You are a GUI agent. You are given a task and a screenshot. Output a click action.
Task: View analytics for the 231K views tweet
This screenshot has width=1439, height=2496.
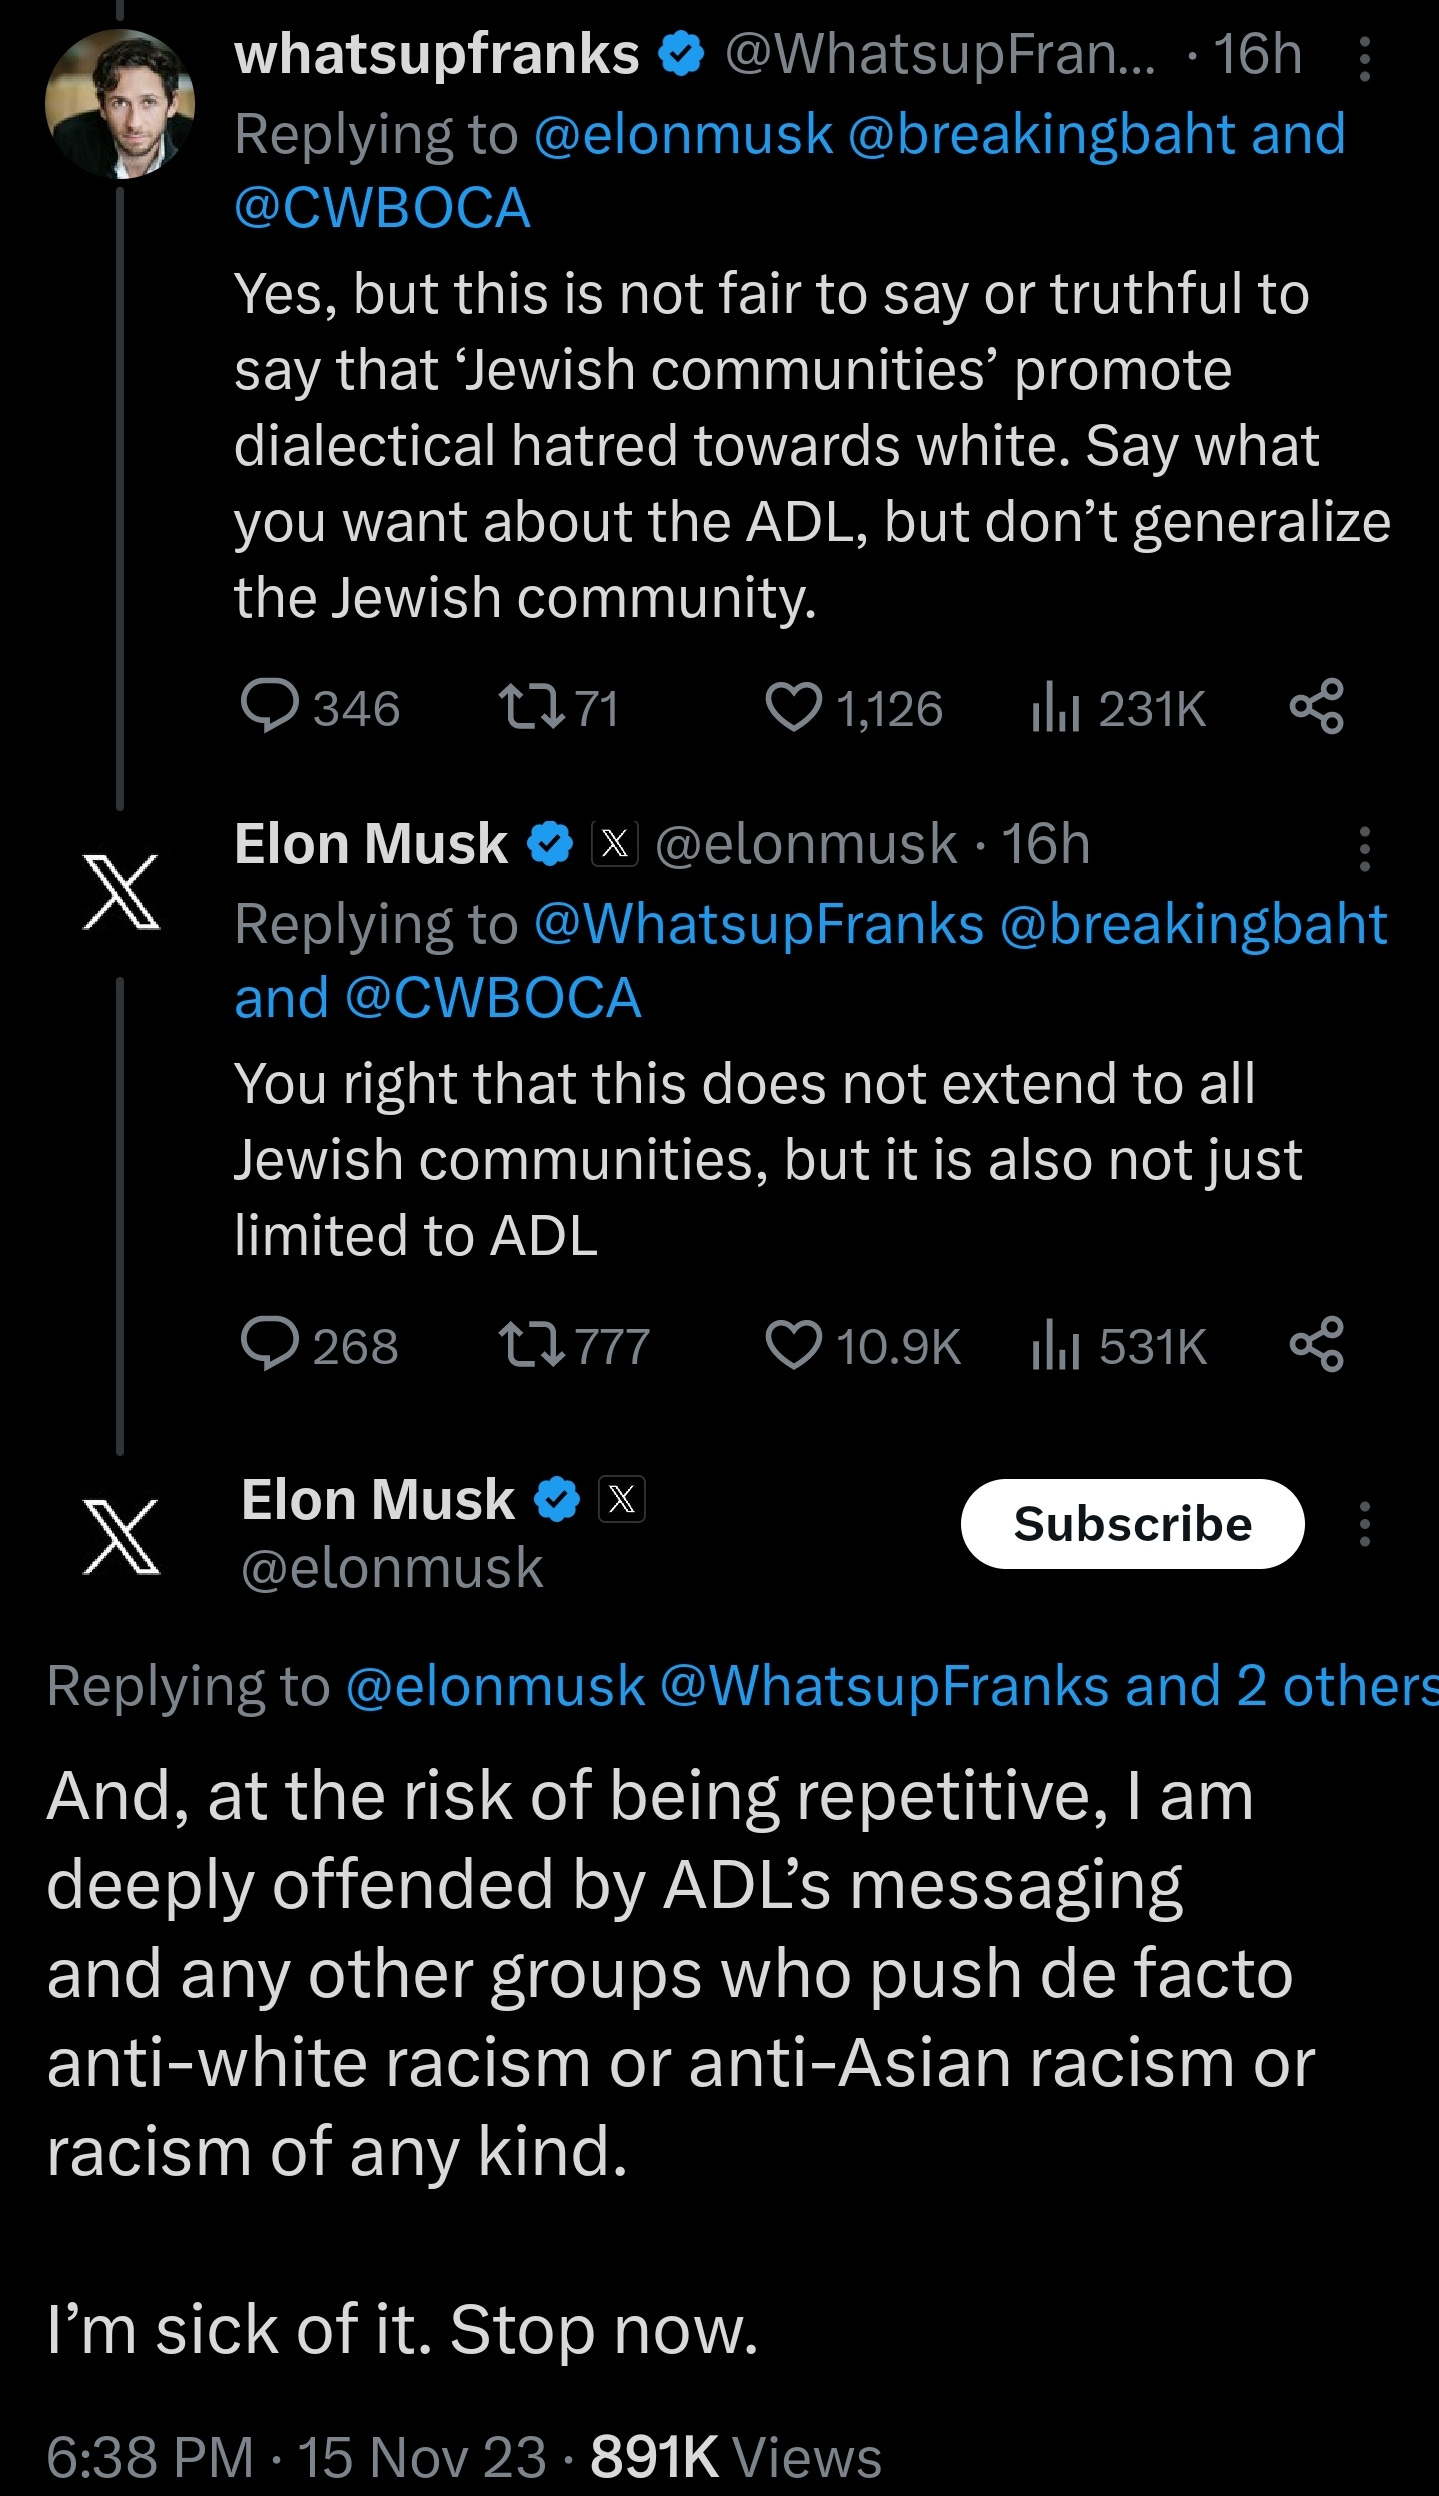(x=1055, y=708)
